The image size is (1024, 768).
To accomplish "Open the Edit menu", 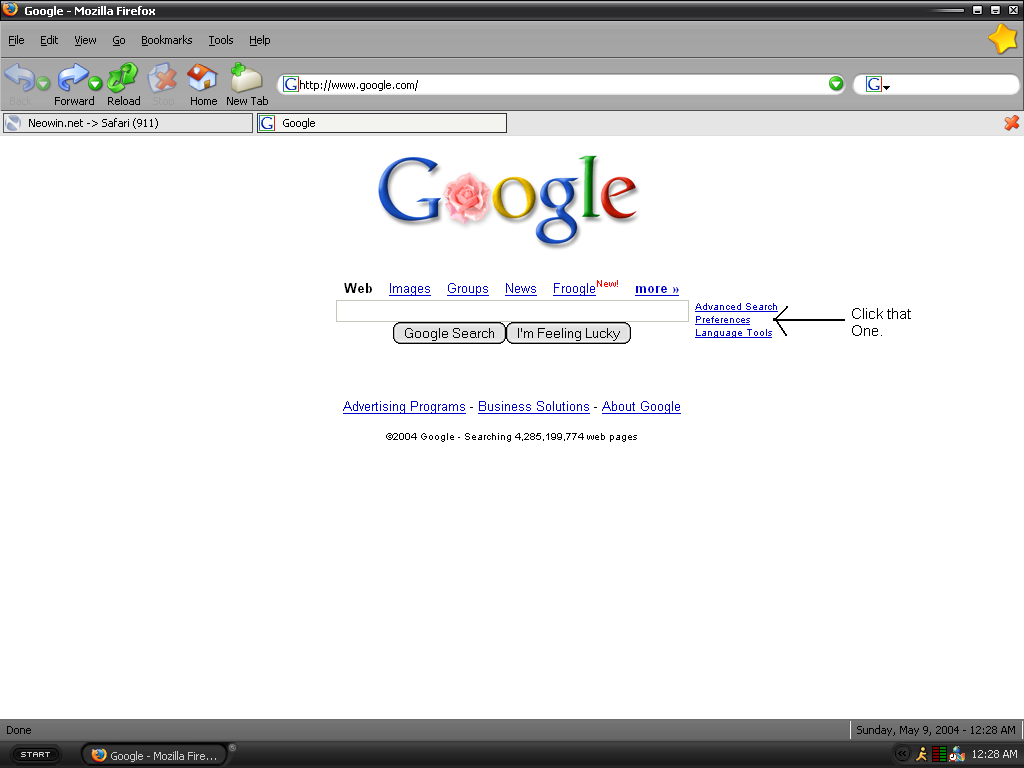I will click(x=49, y=40).
